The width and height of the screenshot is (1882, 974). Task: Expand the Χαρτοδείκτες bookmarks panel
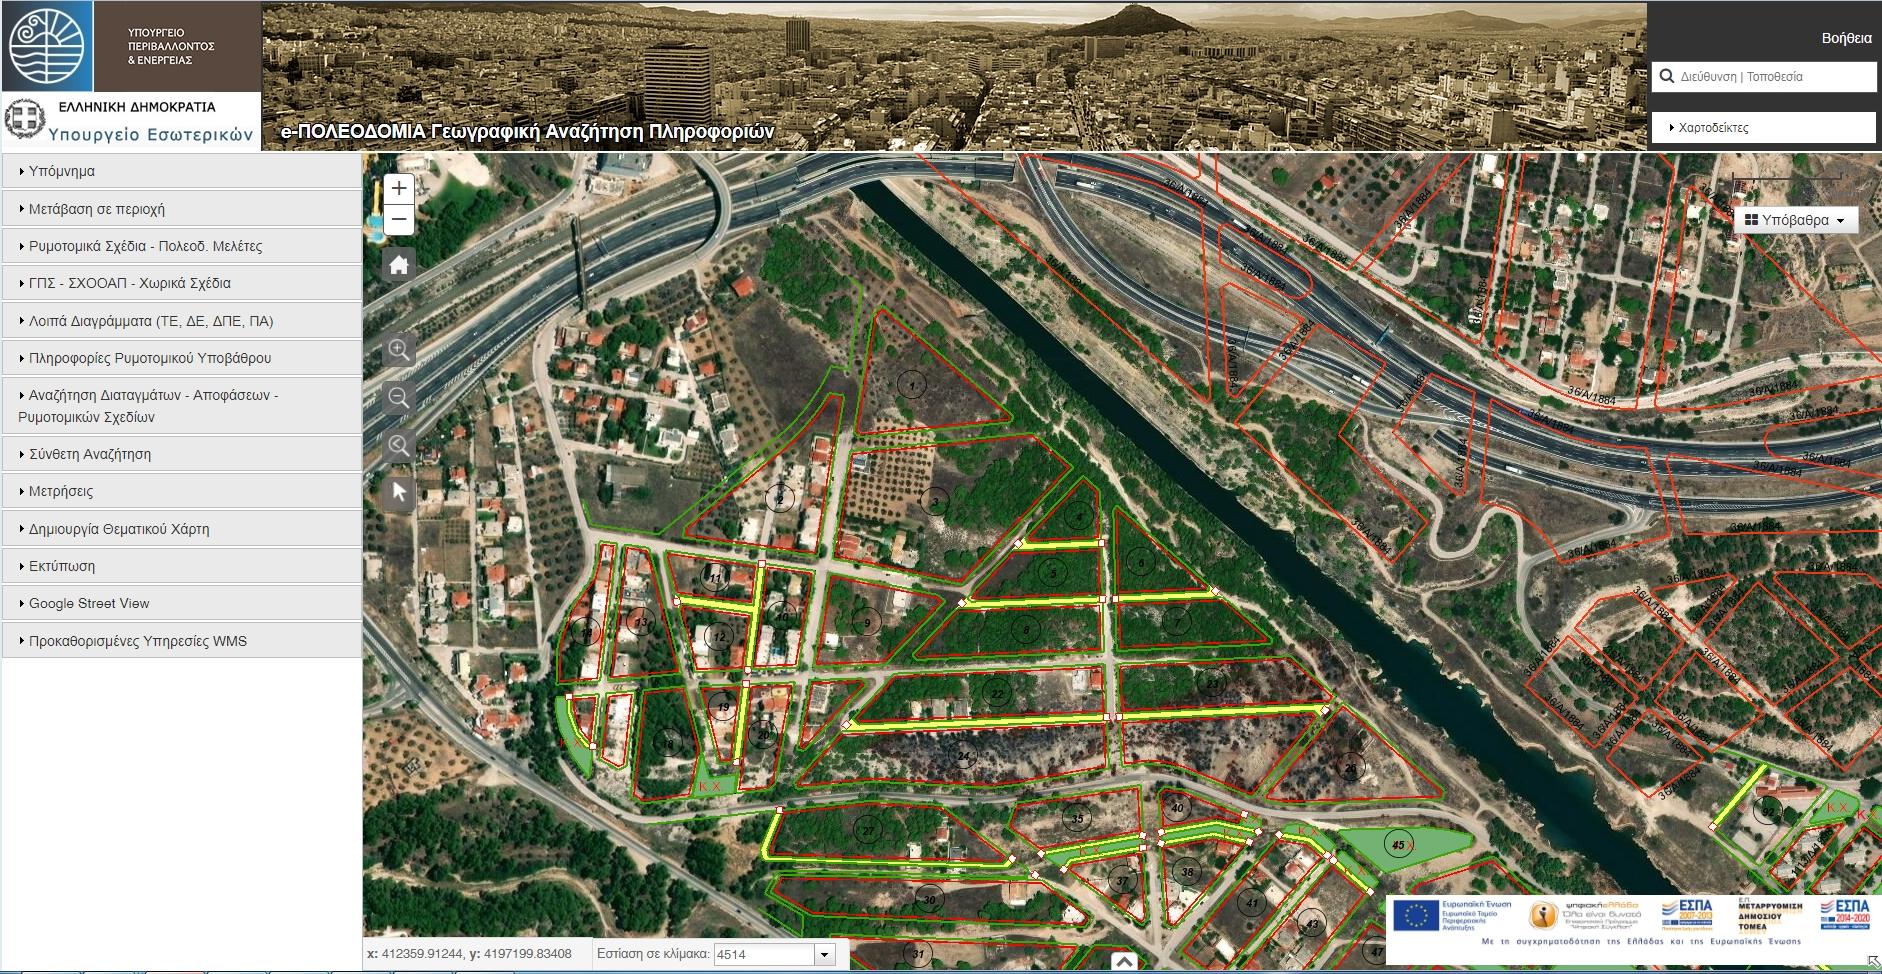pos(1763,128)
